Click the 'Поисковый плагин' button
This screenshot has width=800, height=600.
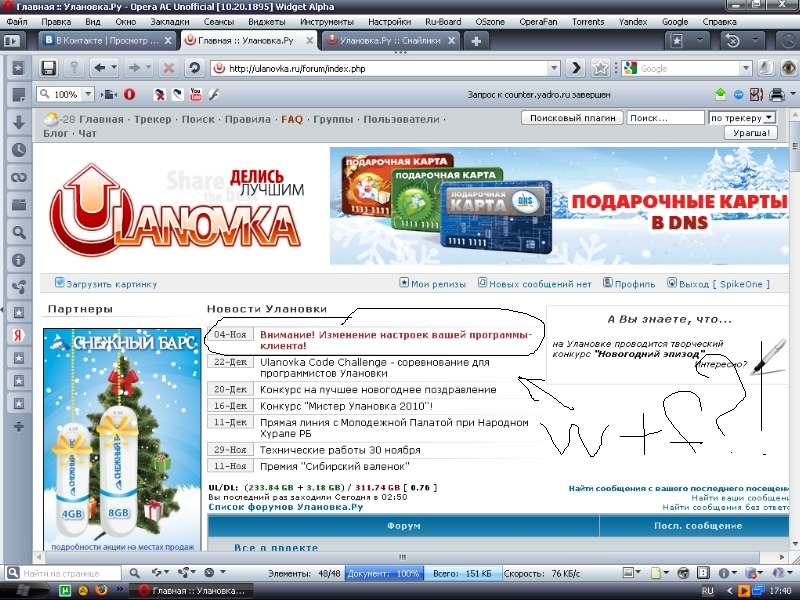point(572,118)
